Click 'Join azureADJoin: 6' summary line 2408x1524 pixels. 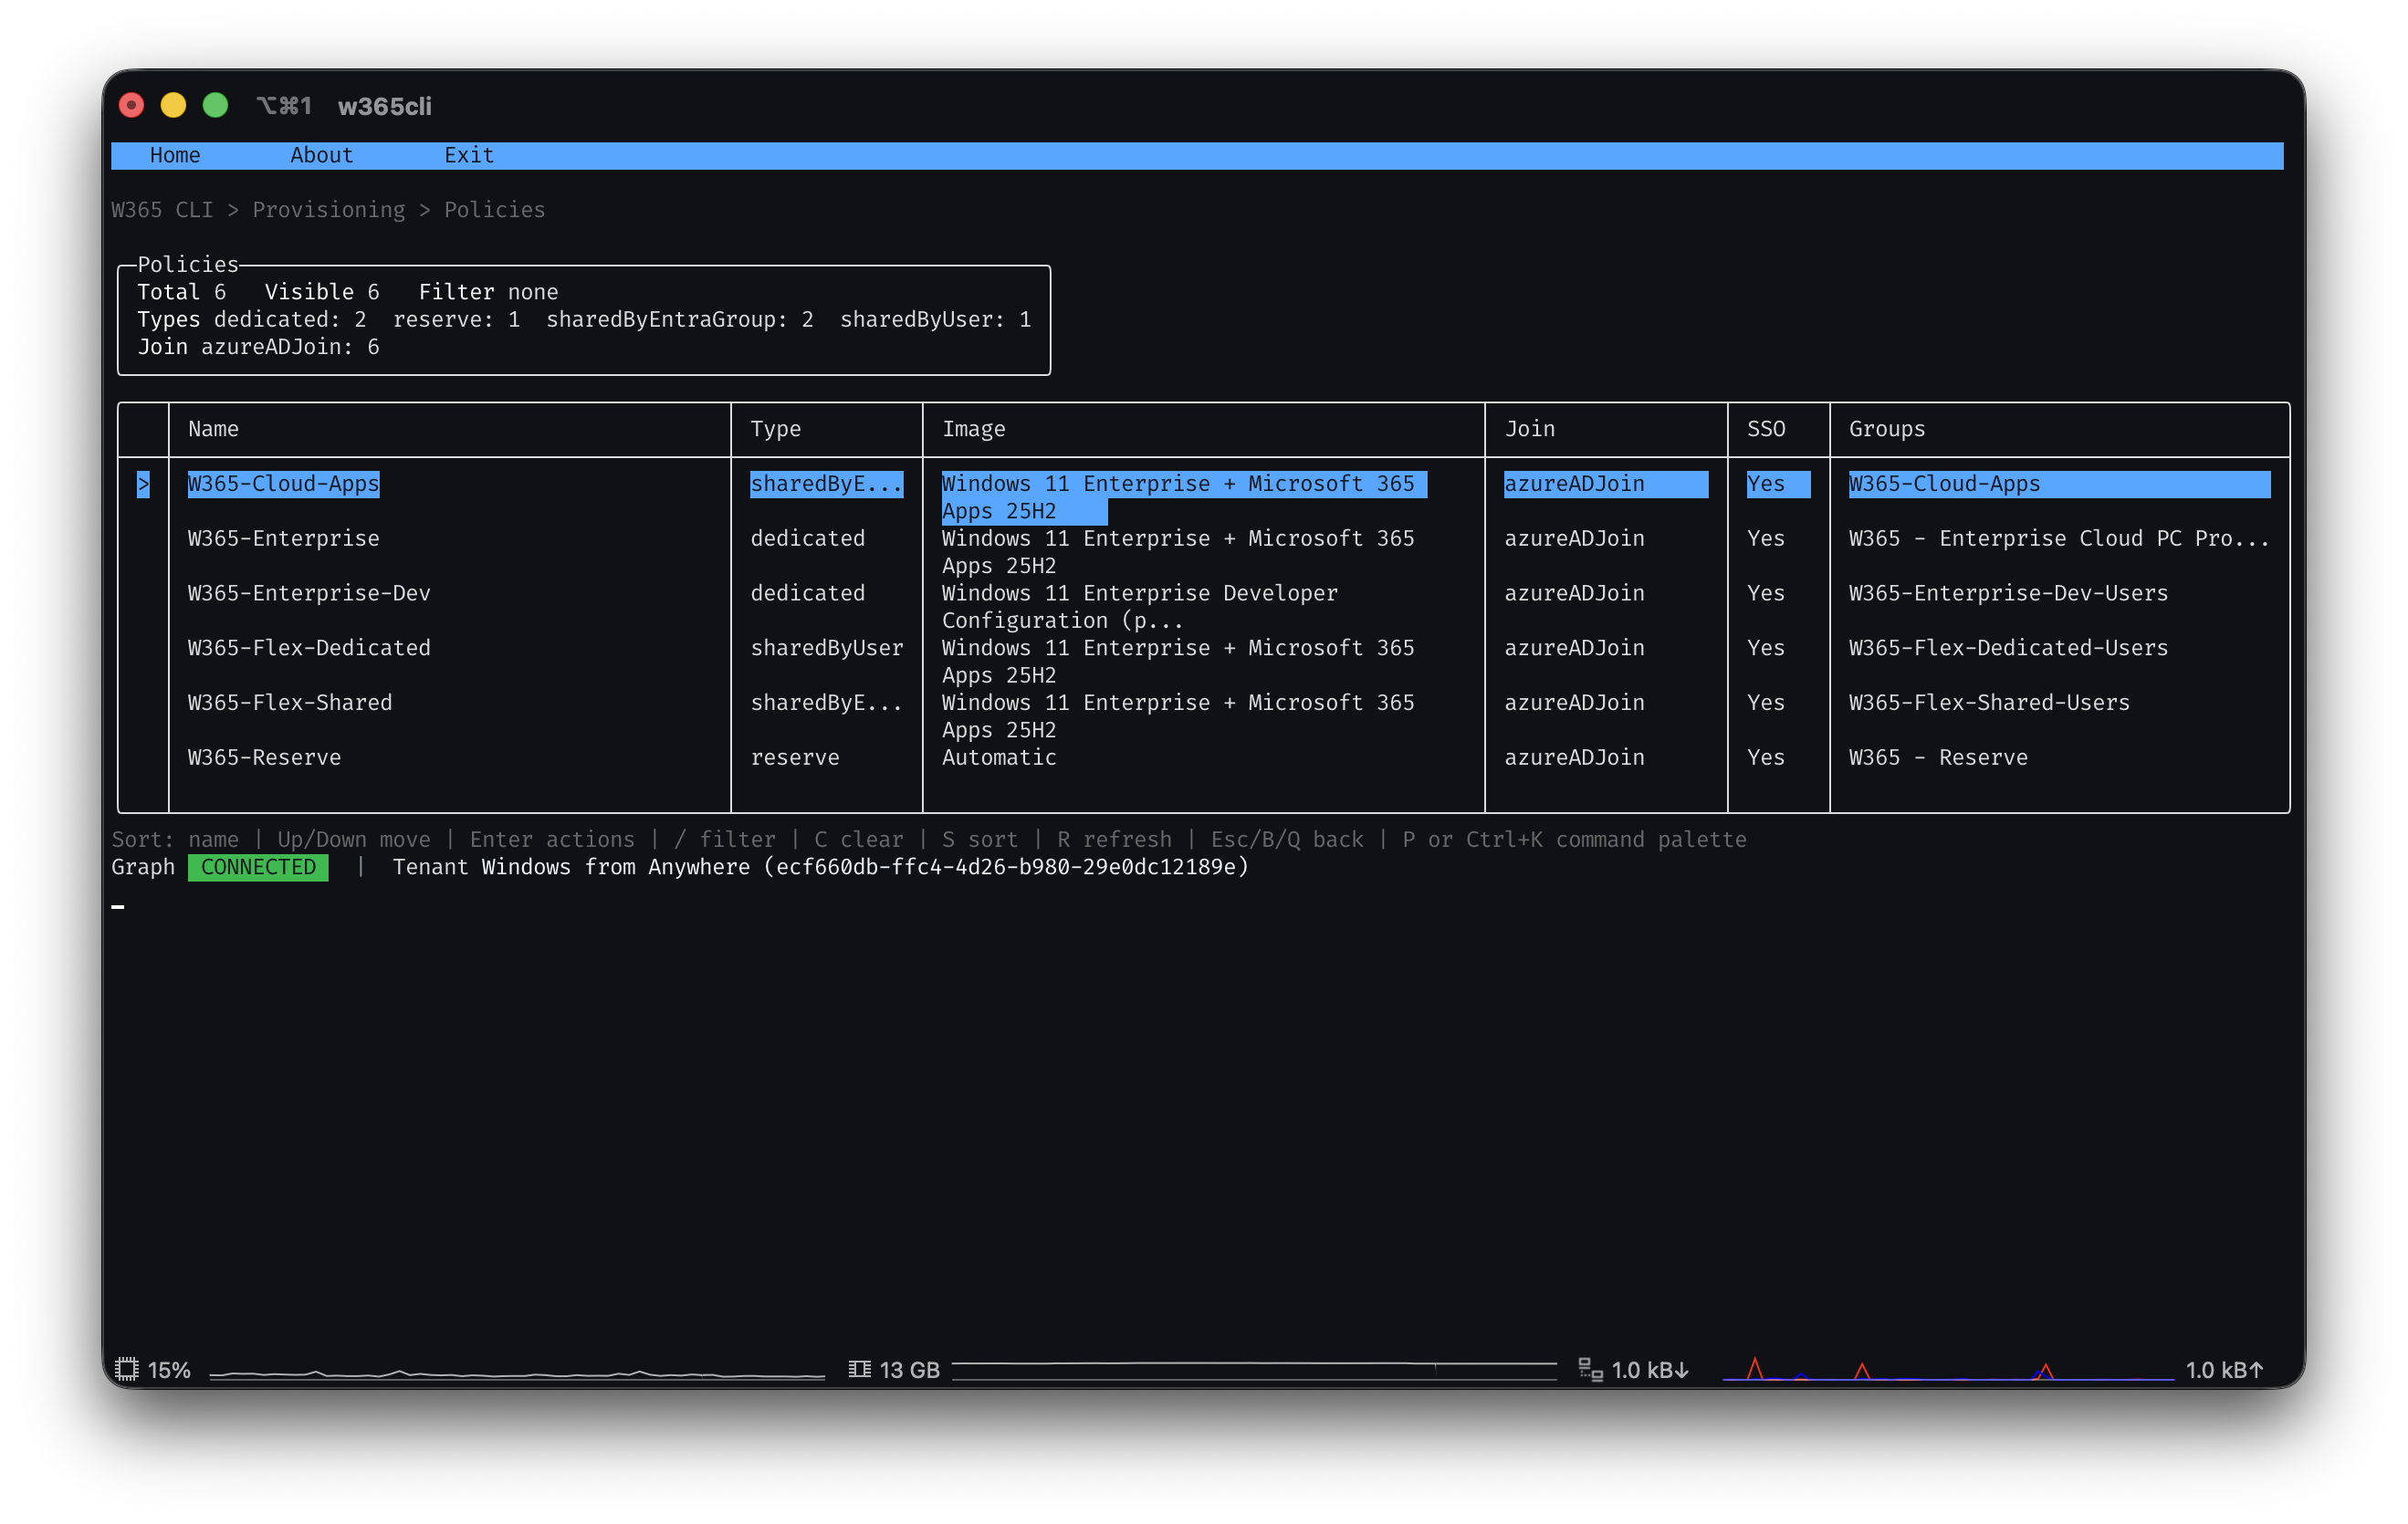pos(258,347)
